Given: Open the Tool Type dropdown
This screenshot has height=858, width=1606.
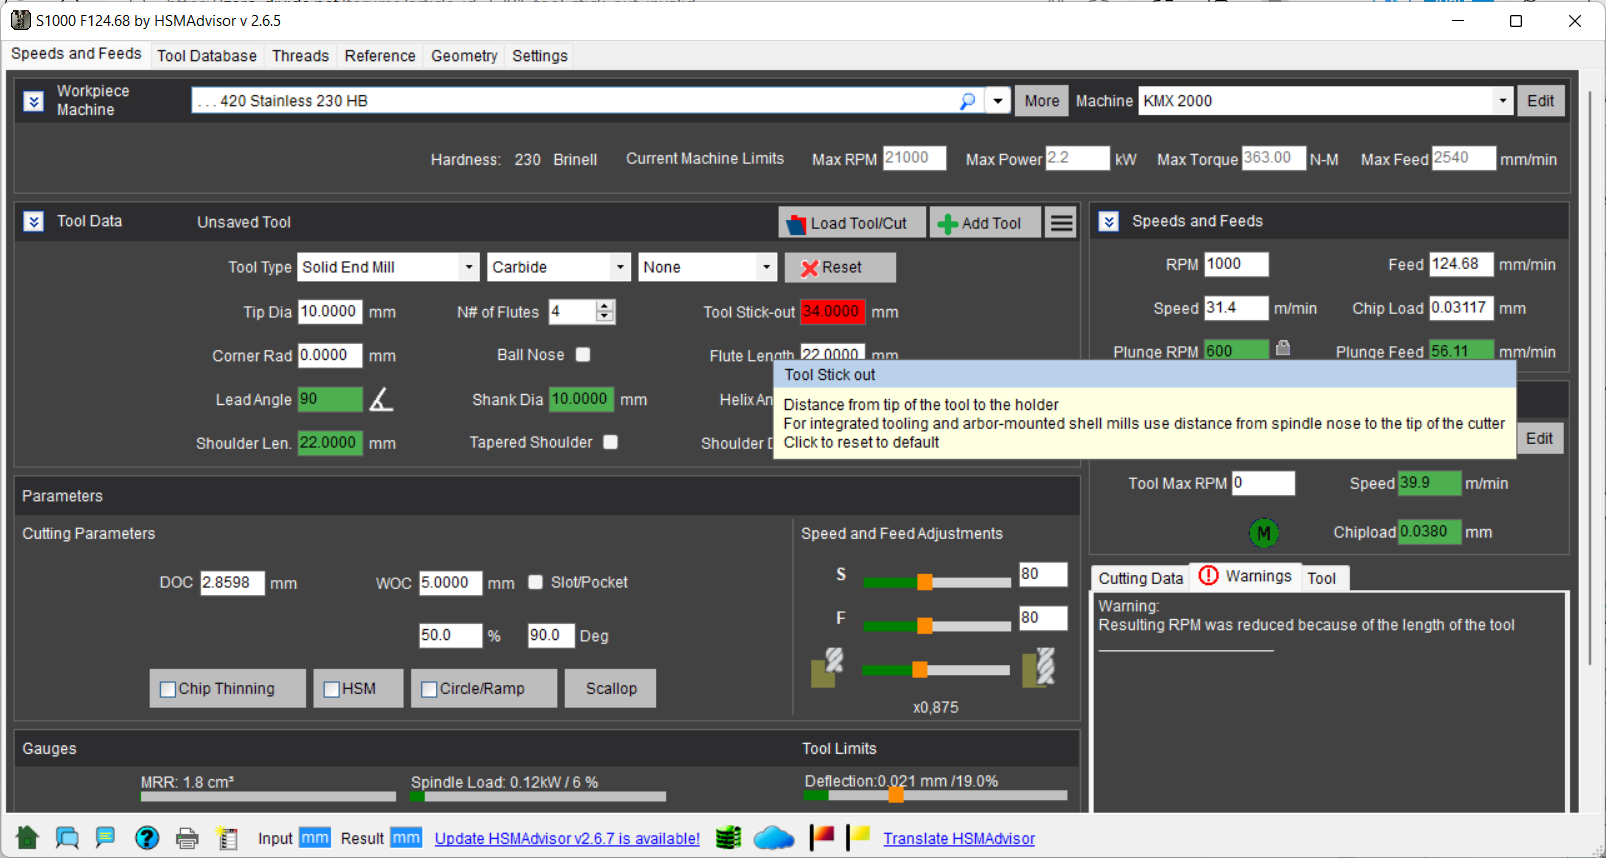Looking at the screenshot, I should tap(468, 267).
